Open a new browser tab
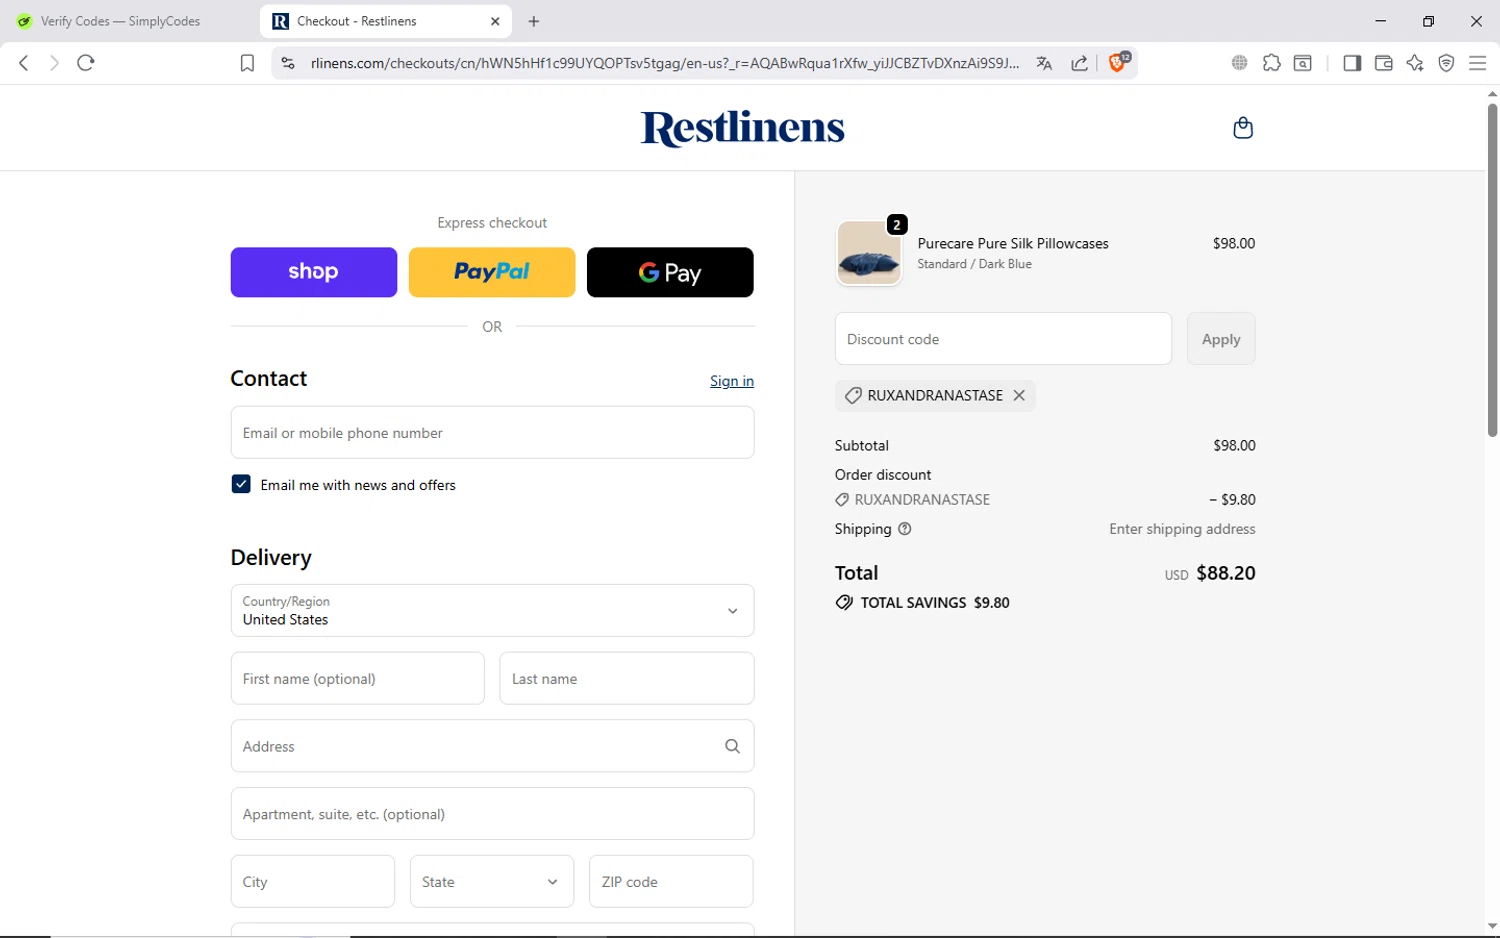1500x938 pixels. click(534, 21)
